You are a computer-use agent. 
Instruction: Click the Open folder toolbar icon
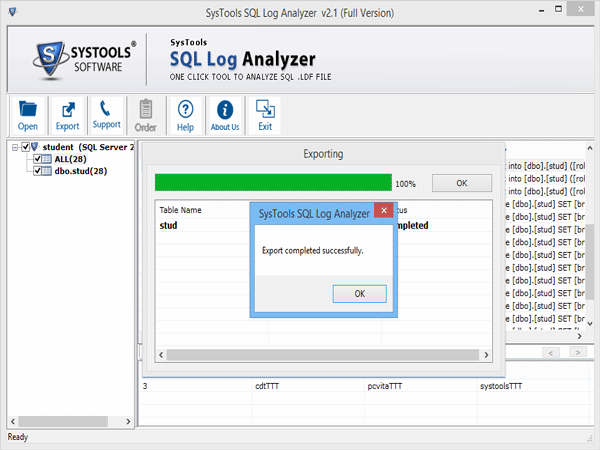(28, 115)
